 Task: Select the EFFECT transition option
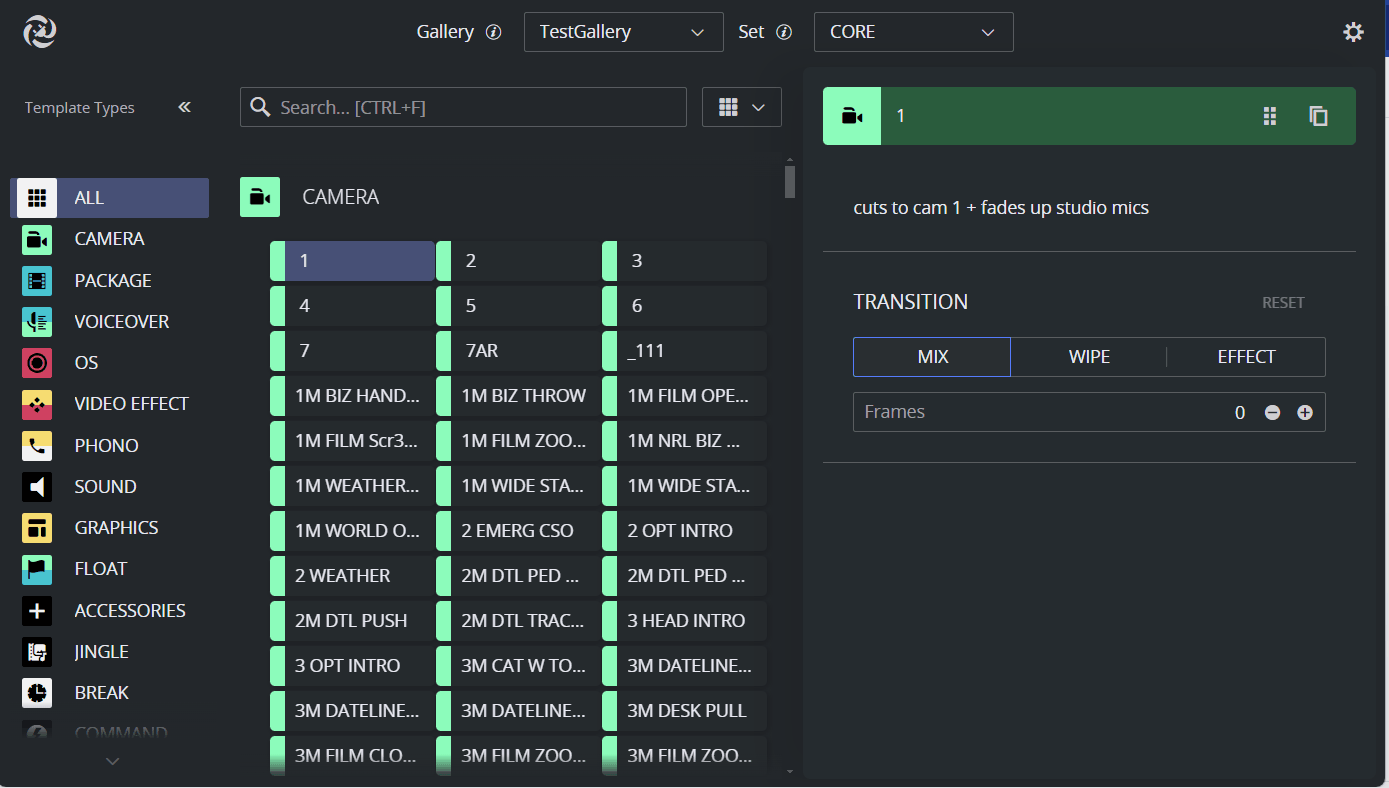[x=1246, y=357]
